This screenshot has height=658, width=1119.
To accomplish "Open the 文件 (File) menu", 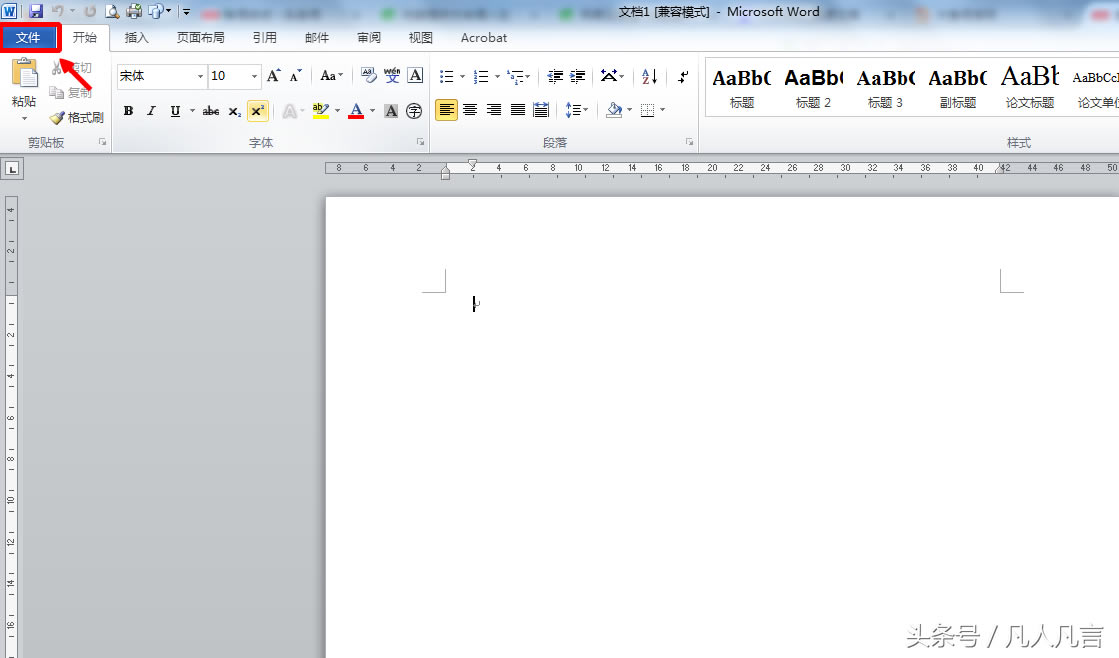I will pos(30,37).
